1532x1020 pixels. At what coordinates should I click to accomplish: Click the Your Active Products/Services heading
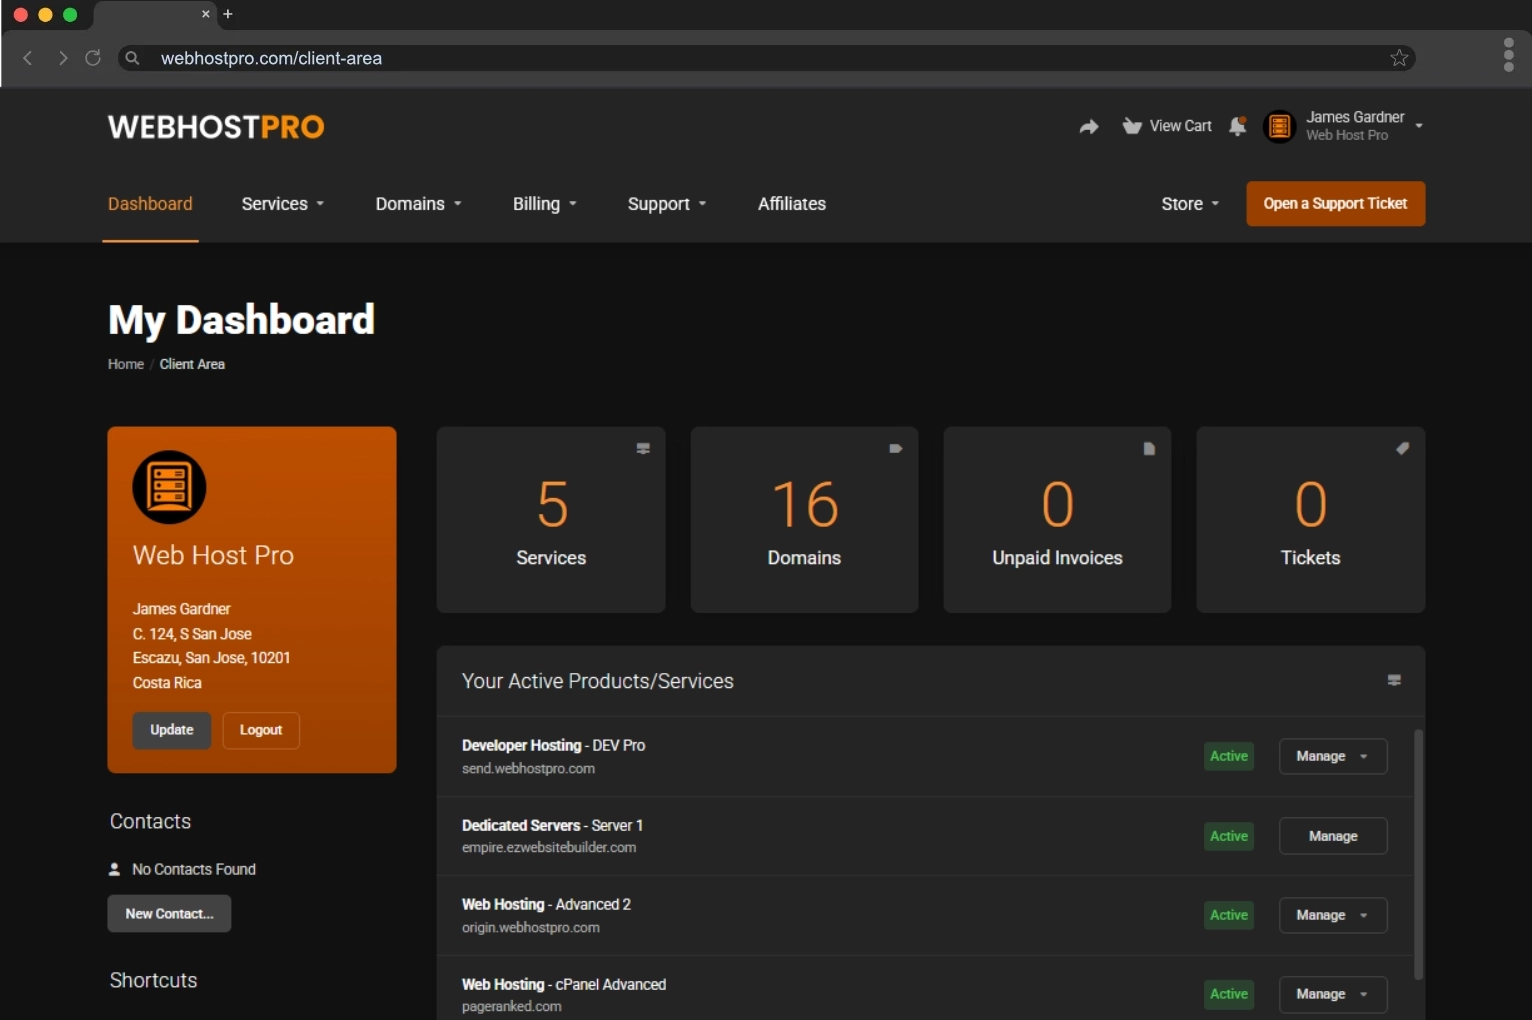(x=598, y=681)
